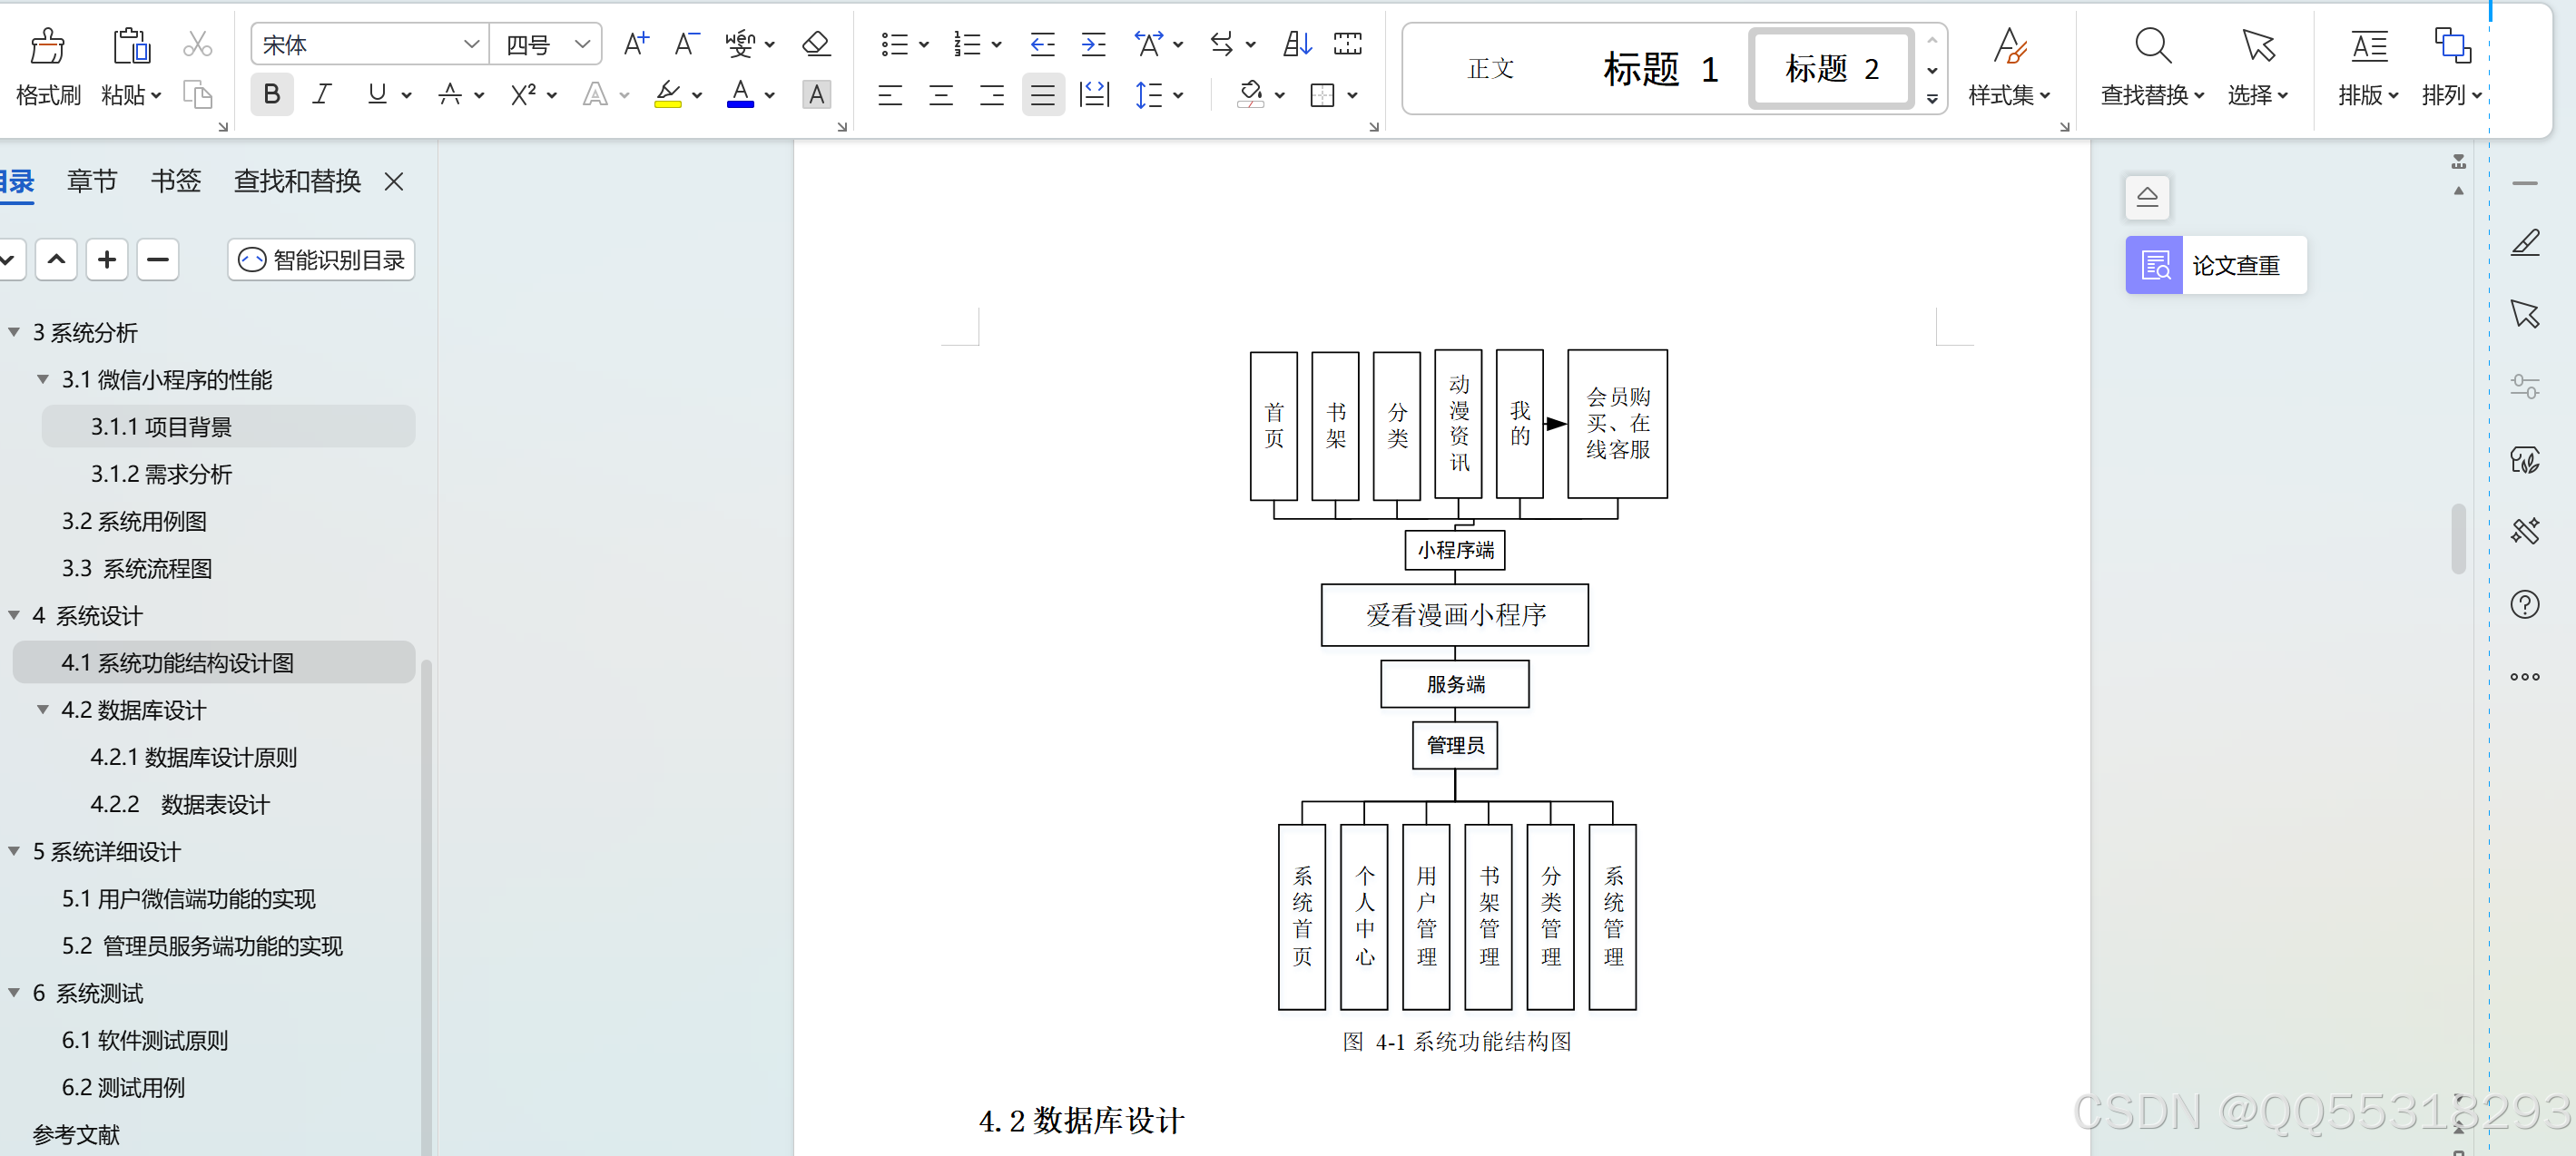Select align left
Screen dimensions: 2576x1156
(890, 95)
